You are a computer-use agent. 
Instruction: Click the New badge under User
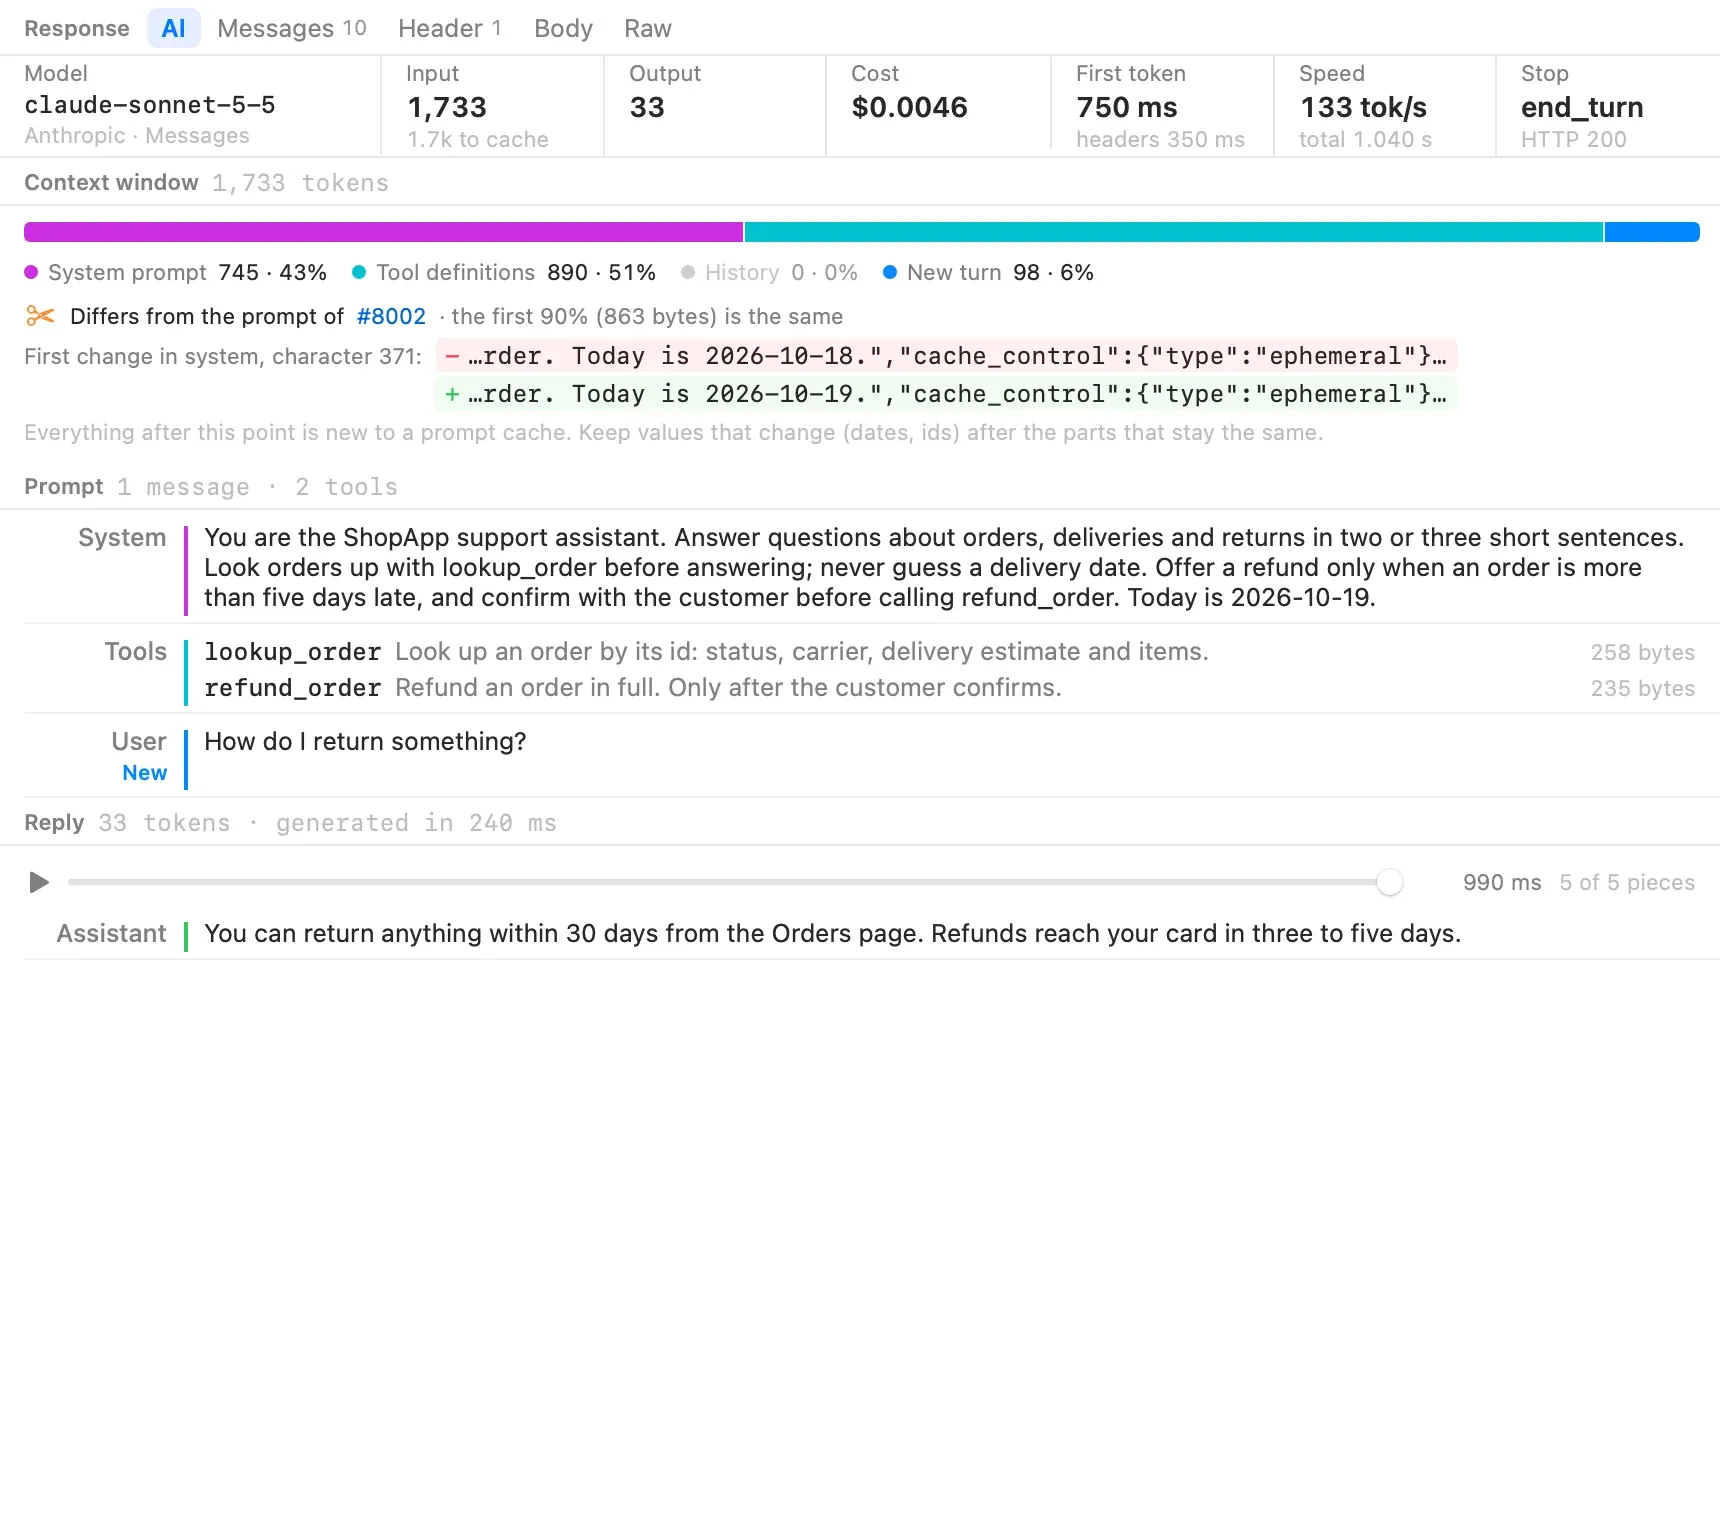coord(144,772)
